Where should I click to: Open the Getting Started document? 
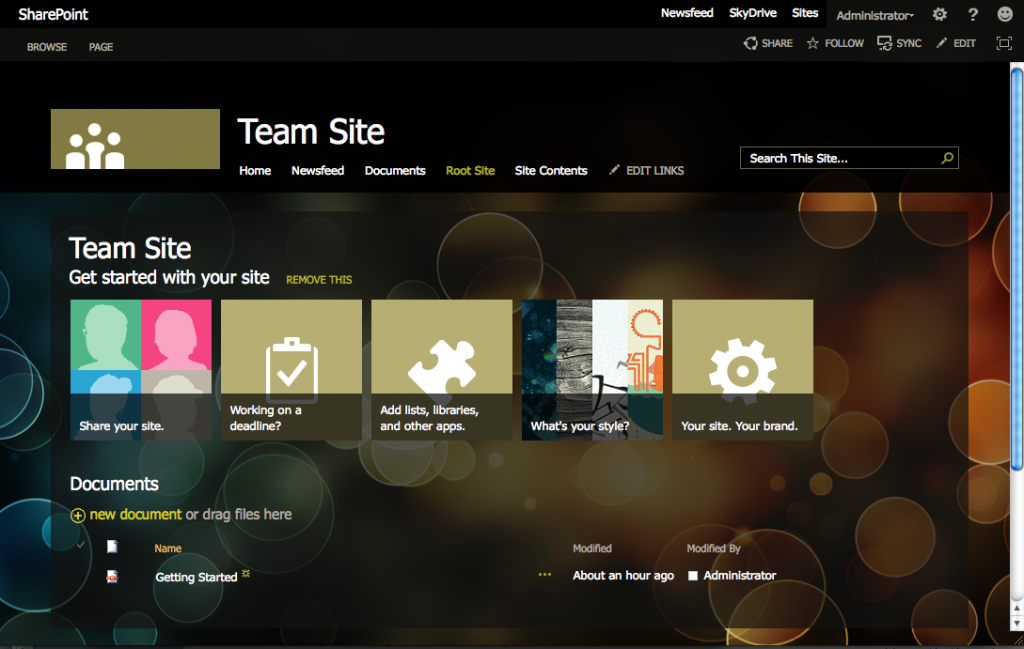[196, 577]
